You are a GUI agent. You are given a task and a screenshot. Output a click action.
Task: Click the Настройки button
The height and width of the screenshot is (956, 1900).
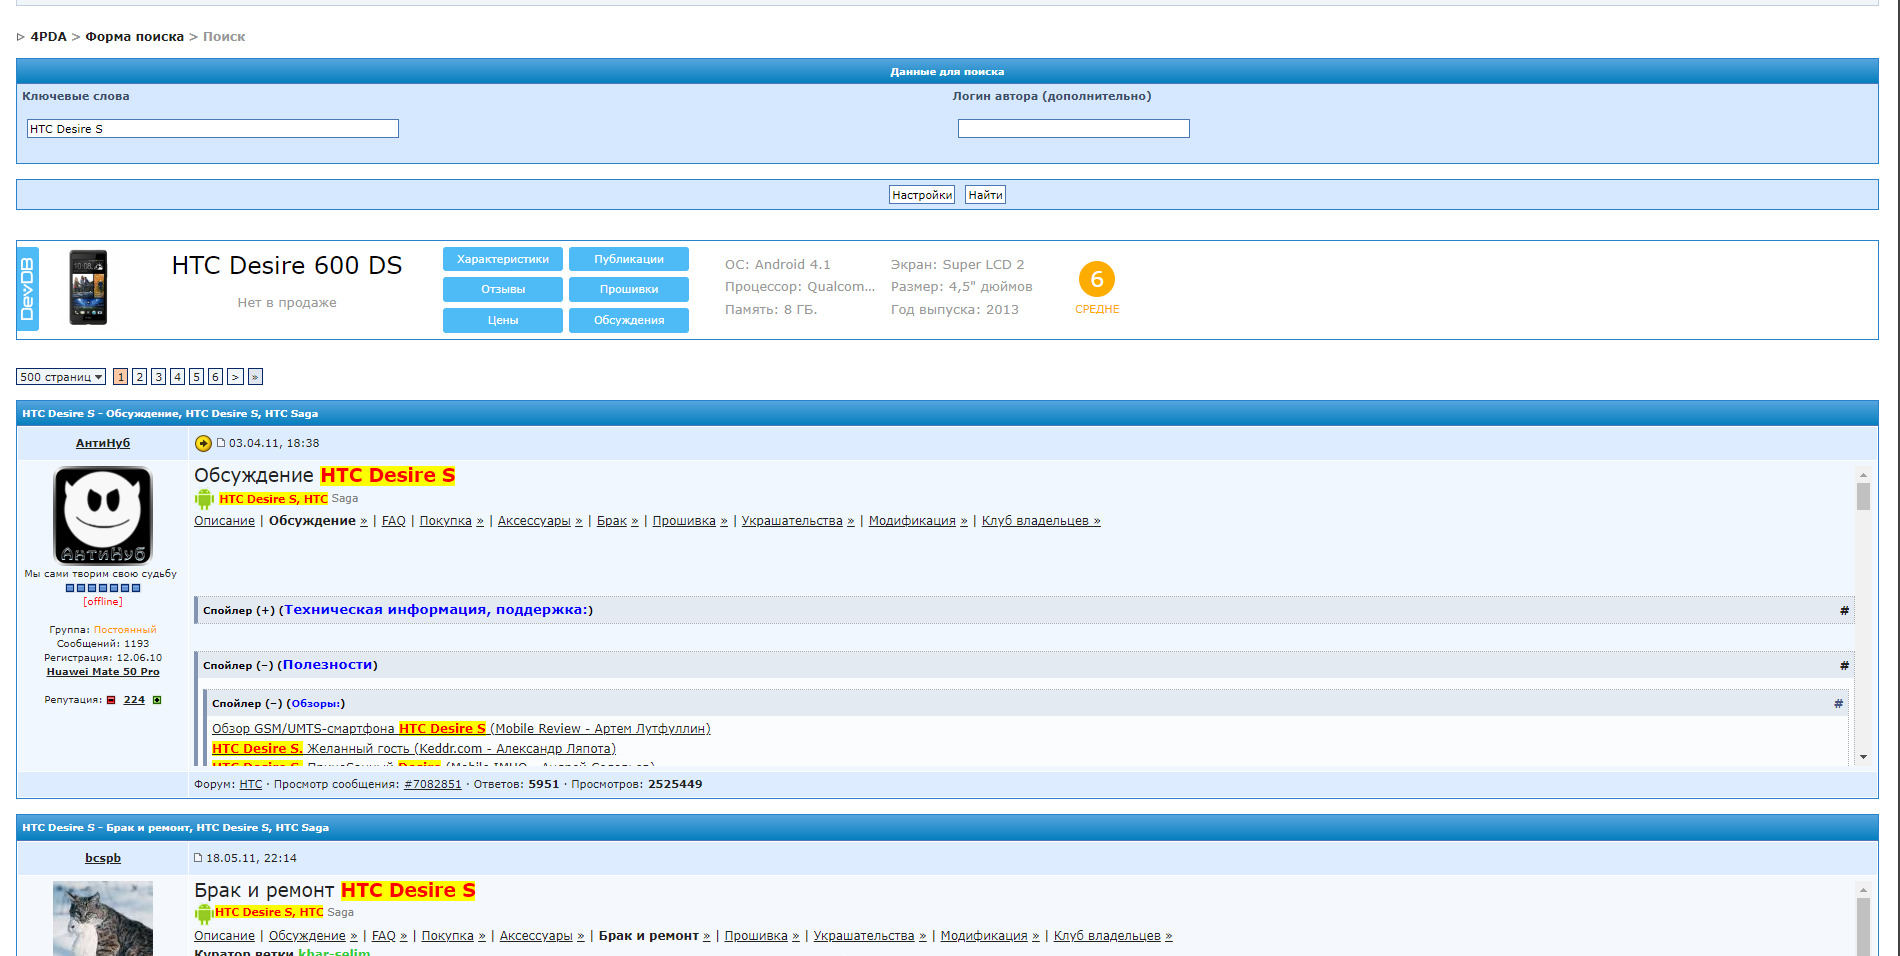click(921, 195)
